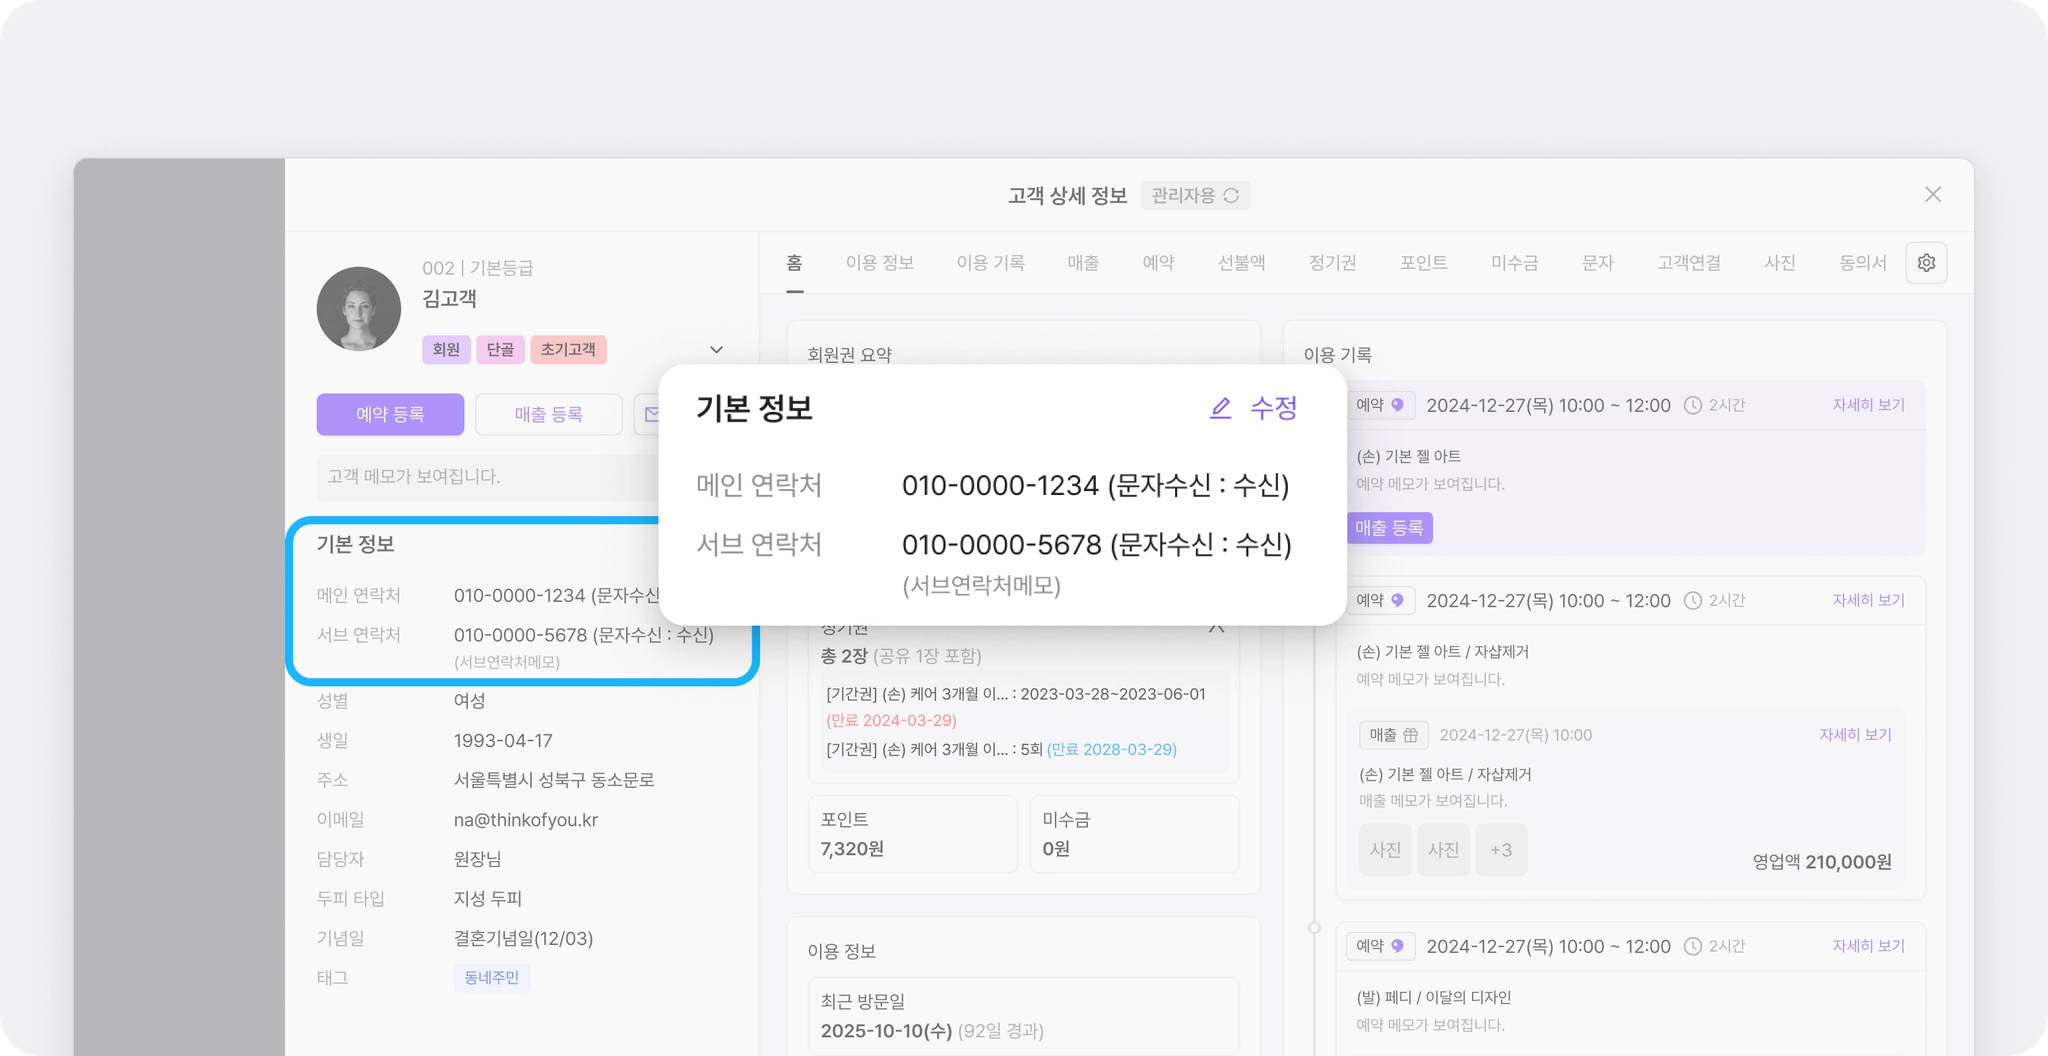Click the 미수금 0원 card

[x=1134, y=834]
